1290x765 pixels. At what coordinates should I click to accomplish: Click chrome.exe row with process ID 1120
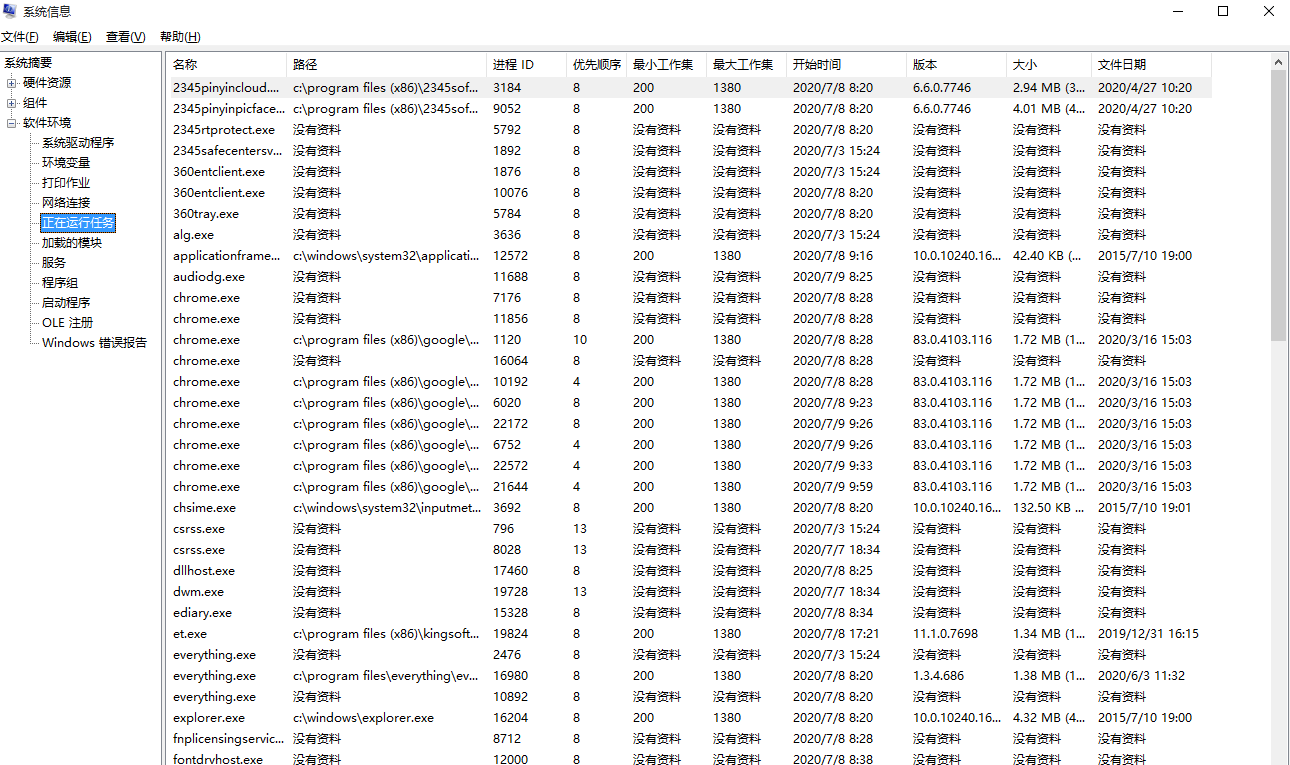[689, 339]
